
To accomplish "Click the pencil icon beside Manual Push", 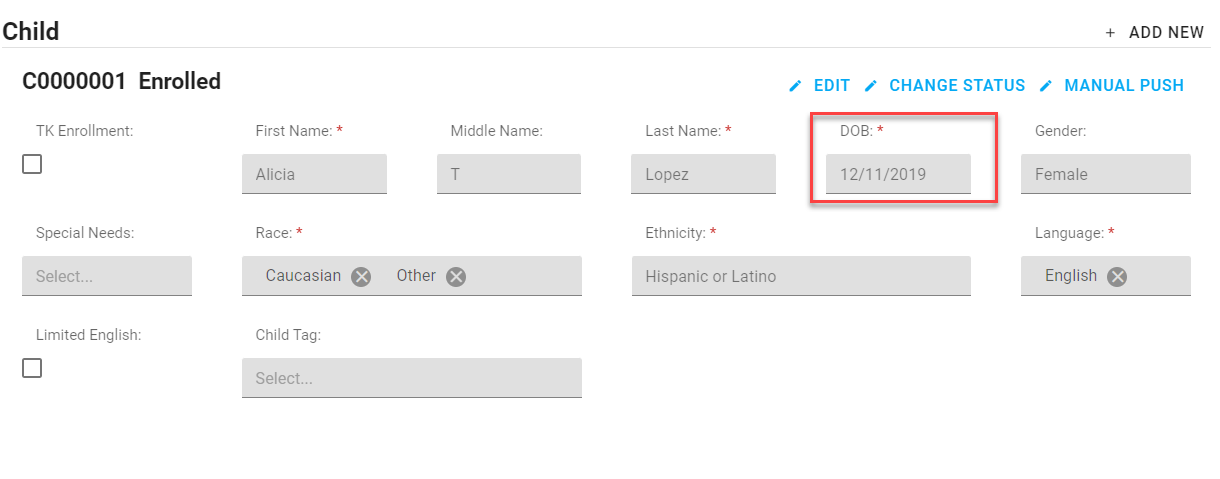I will point(1046,86).
